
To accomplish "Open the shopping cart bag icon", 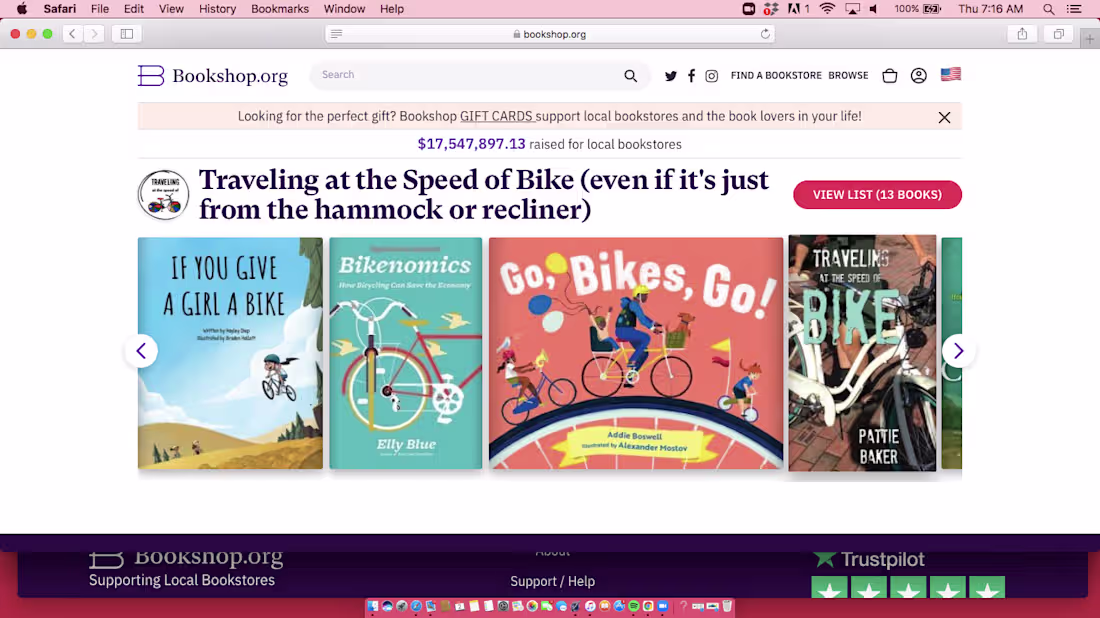I will coord(890,76).
